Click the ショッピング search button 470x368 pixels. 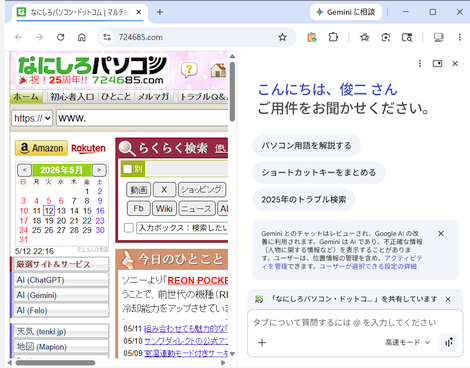click(202, 190)
